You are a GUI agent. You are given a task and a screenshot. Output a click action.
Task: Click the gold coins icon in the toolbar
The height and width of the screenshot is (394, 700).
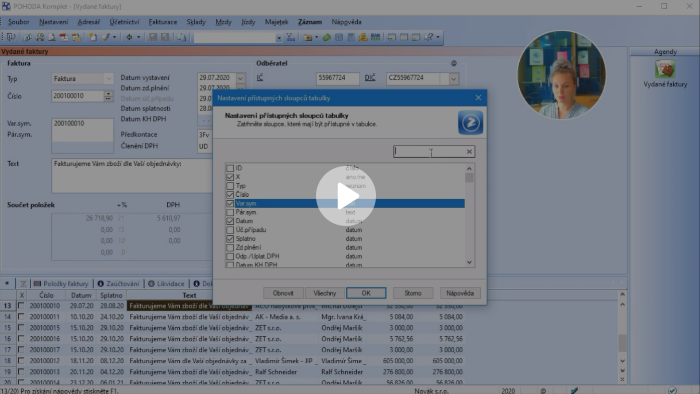[363, 37]
